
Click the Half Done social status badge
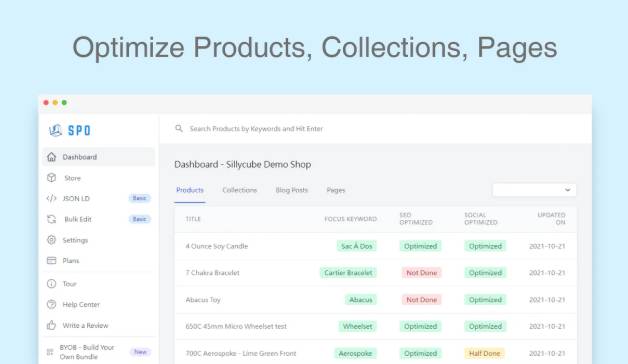(x=484, y=353)
